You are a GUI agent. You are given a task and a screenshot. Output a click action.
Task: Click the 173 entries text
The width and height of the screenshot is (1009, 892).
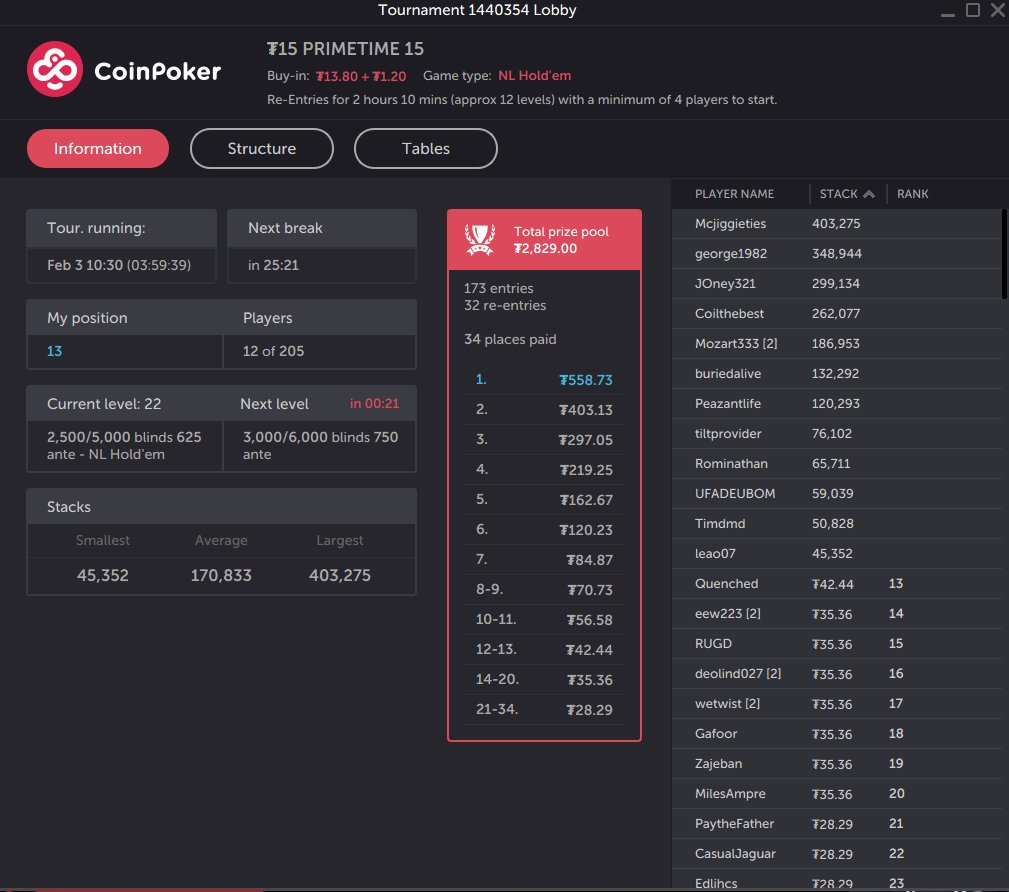(499, 288)
